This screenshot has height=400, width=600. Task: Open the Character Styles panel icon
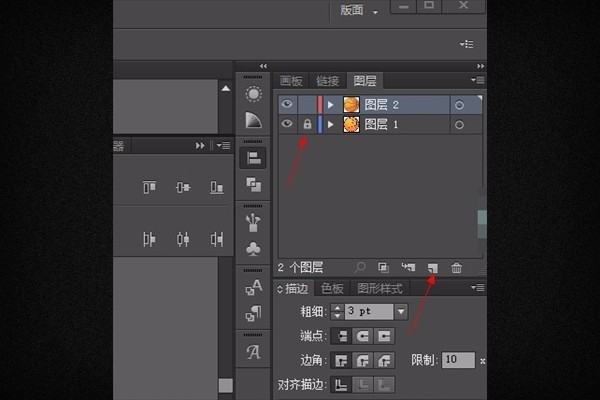(254, 287)
